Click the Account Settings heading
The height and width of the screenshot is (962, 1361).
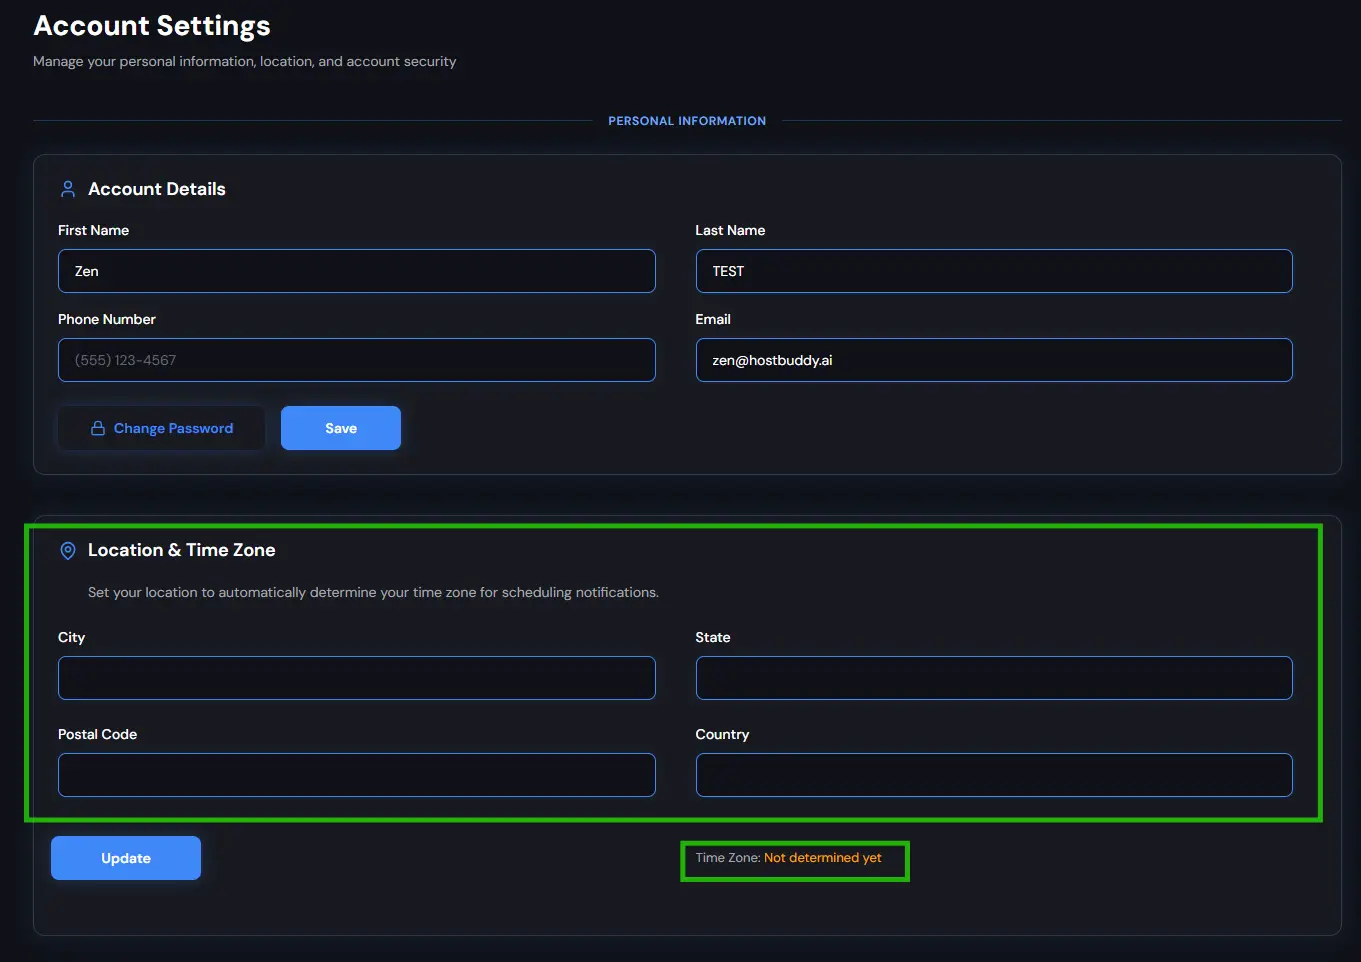(x=151, y=25)
